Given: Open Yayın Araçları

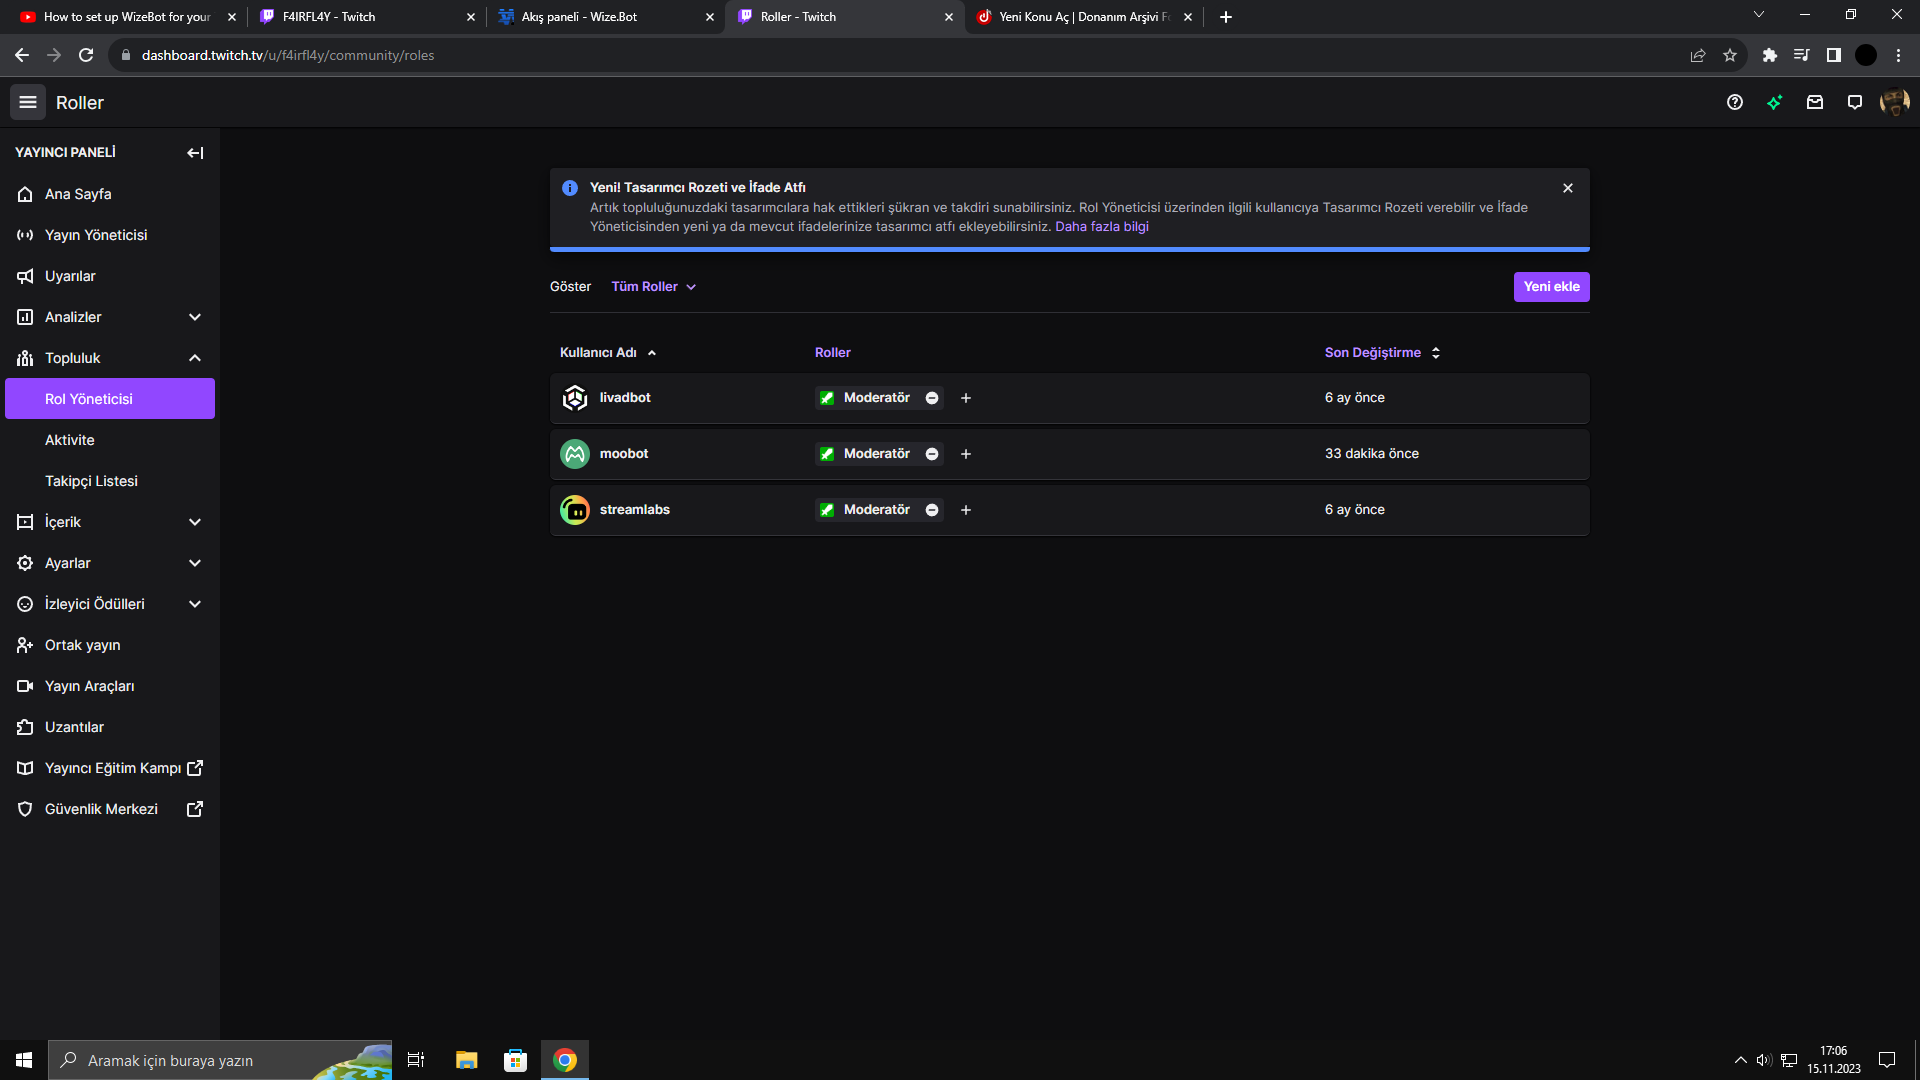Looking at the screenshot, I should click(x=110, y=686).
